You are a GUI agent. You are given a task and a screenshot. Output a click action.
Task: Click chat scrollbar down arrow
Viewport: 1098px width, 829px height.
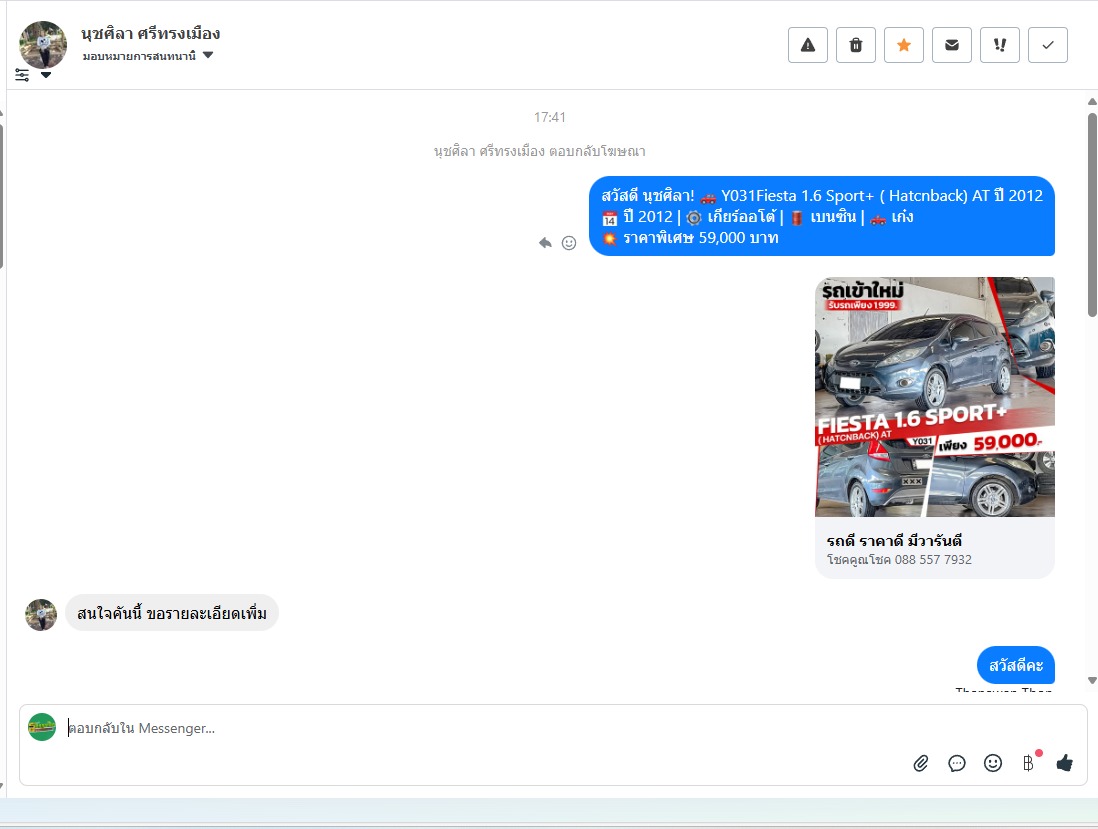(x=1092, y=680)
